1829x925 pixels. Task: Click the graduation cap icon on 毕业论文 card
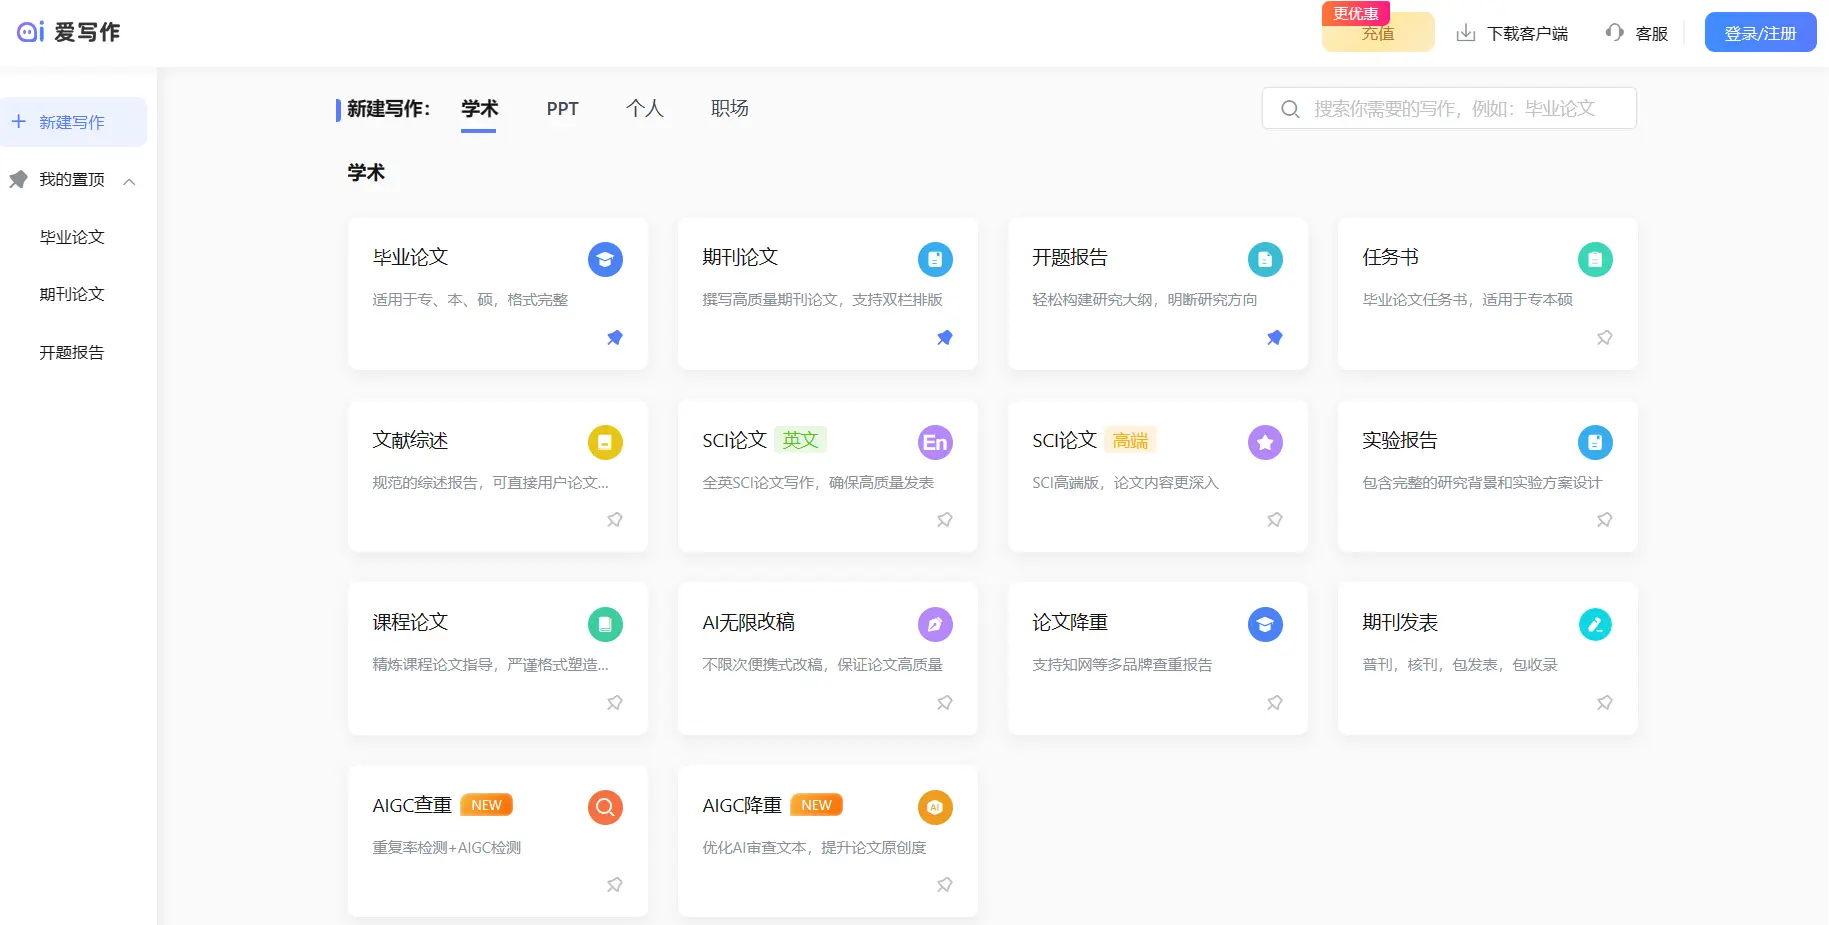tap(605, 260)
